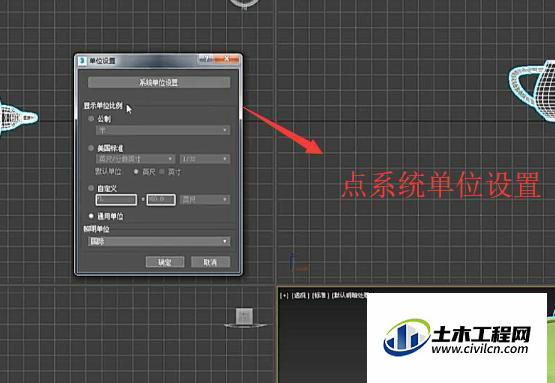Select the 通用单位 generic units radio option
The image size is (555, 383).
point(91,216)
